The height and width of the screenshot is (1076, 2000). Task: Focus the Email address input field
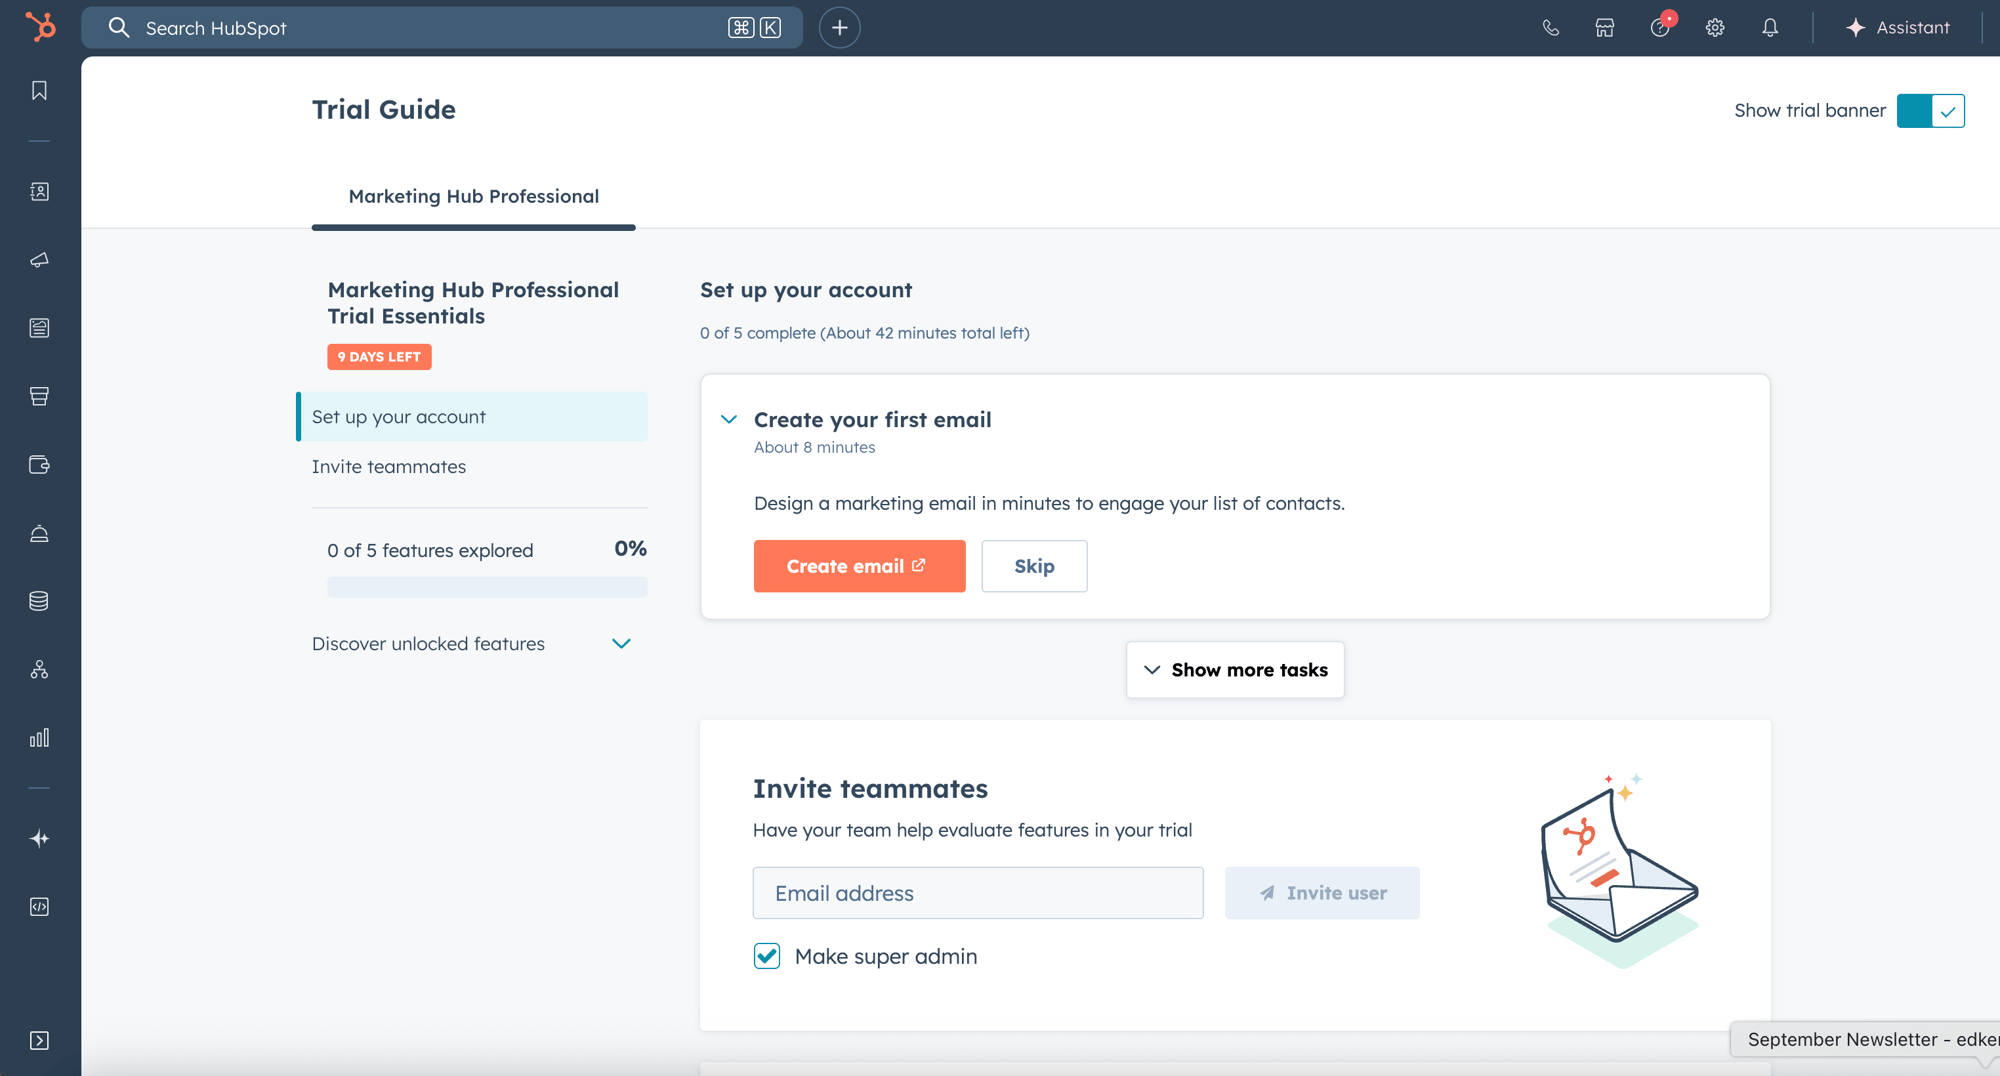978,893
